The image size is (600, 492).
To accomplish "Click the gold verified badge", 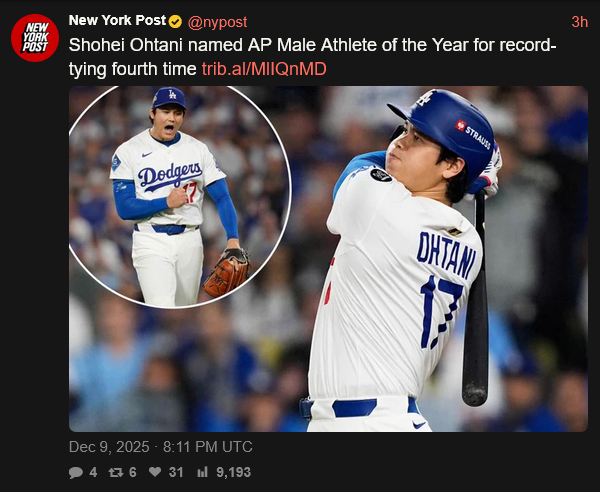I will pyautogui.click(x=175, y=21).
